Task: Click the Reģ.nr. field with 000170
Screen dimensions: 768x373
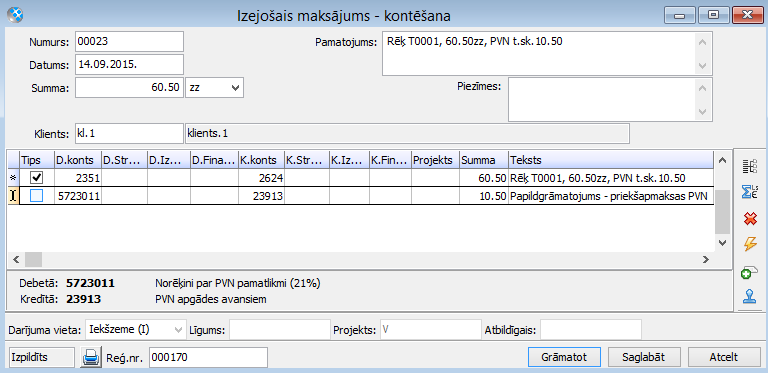Action: click(209, 358)
